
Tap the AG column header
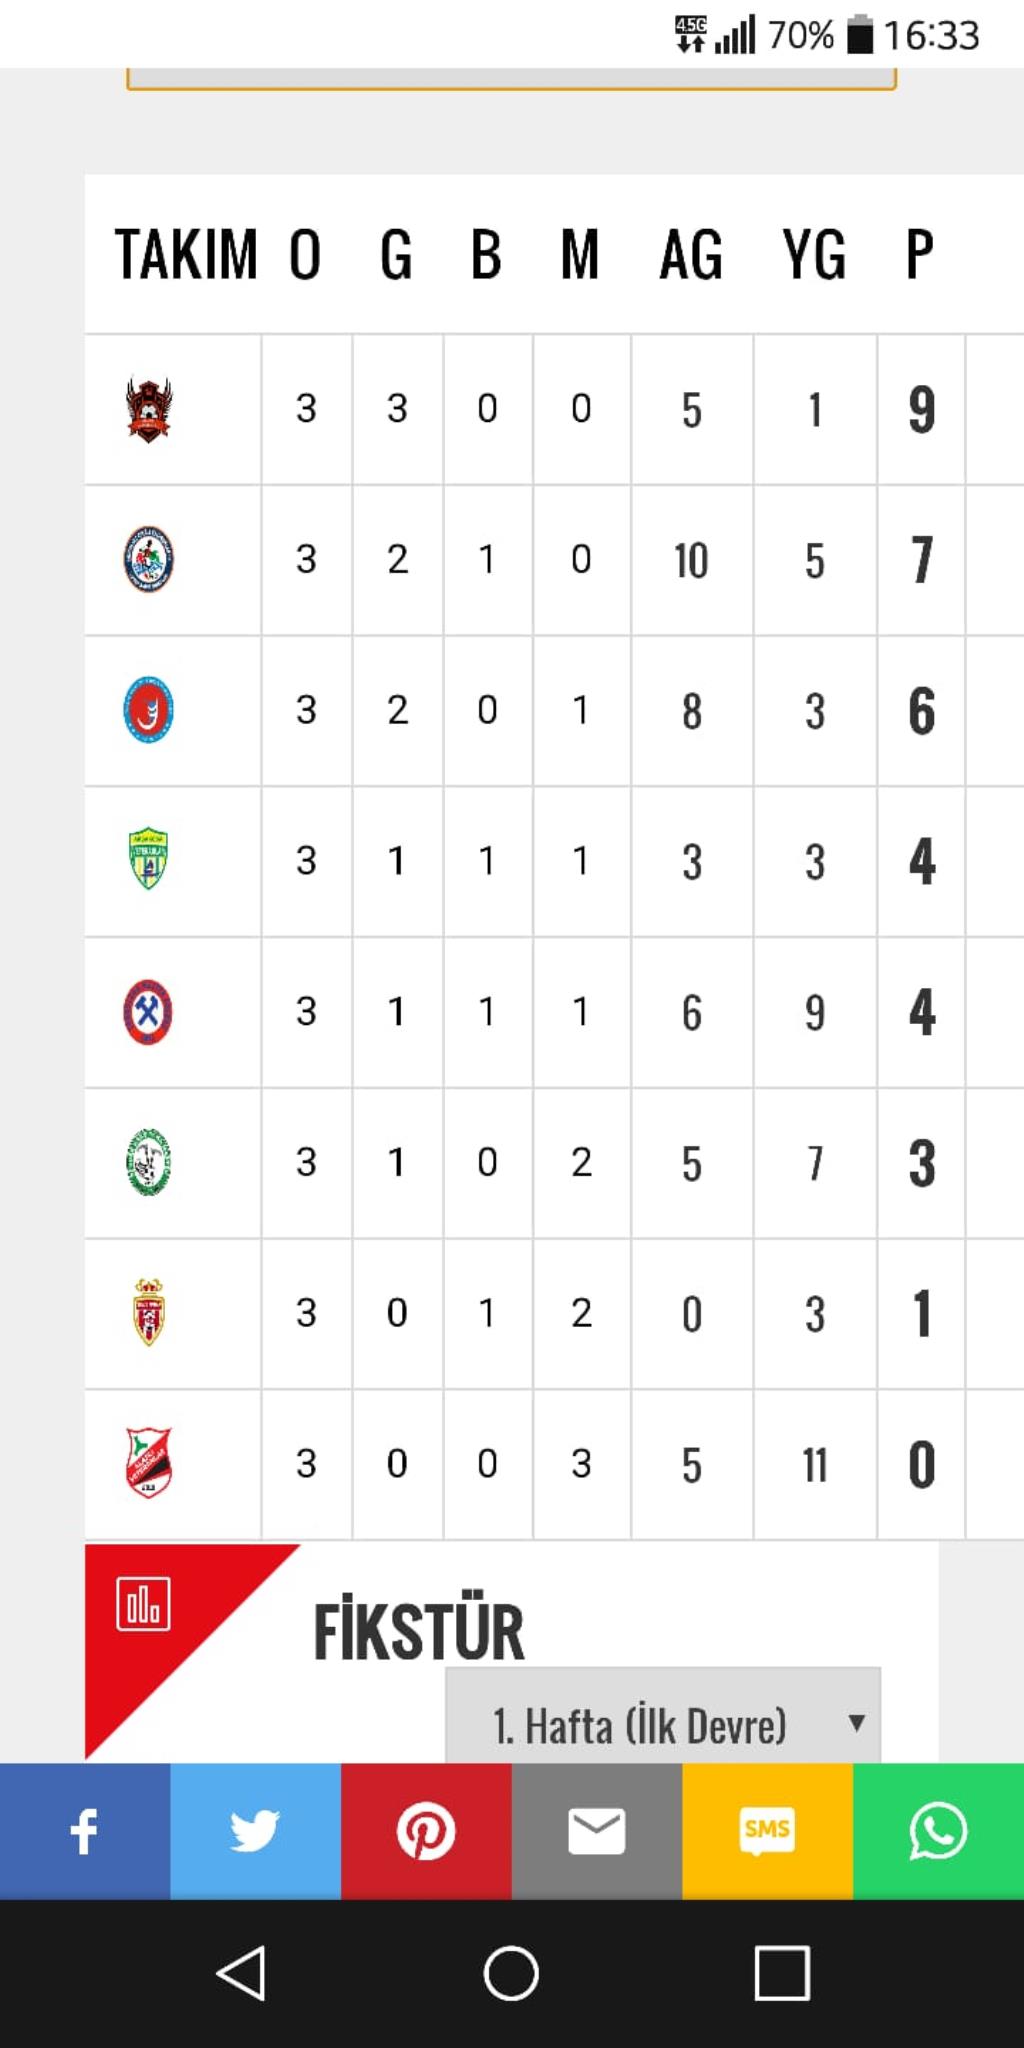691,254
